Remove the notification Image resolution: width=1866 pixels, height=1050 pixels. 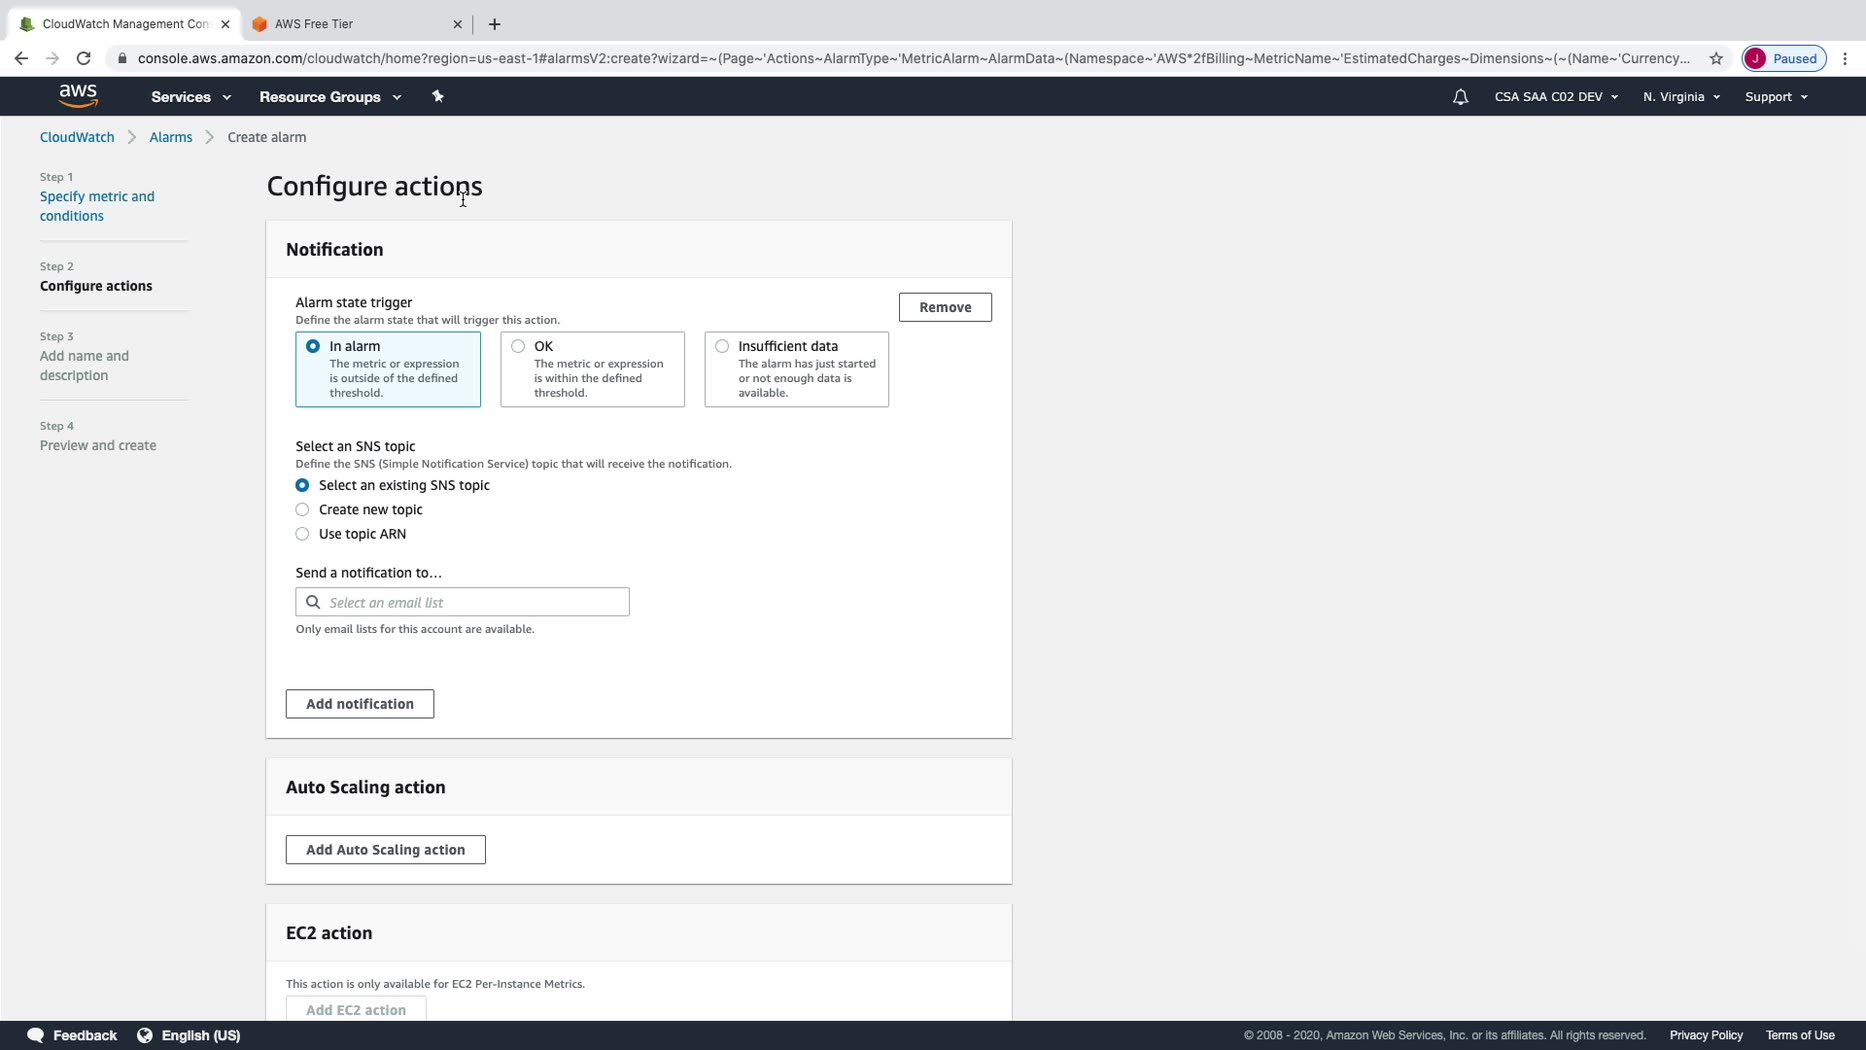click(945, 307)
